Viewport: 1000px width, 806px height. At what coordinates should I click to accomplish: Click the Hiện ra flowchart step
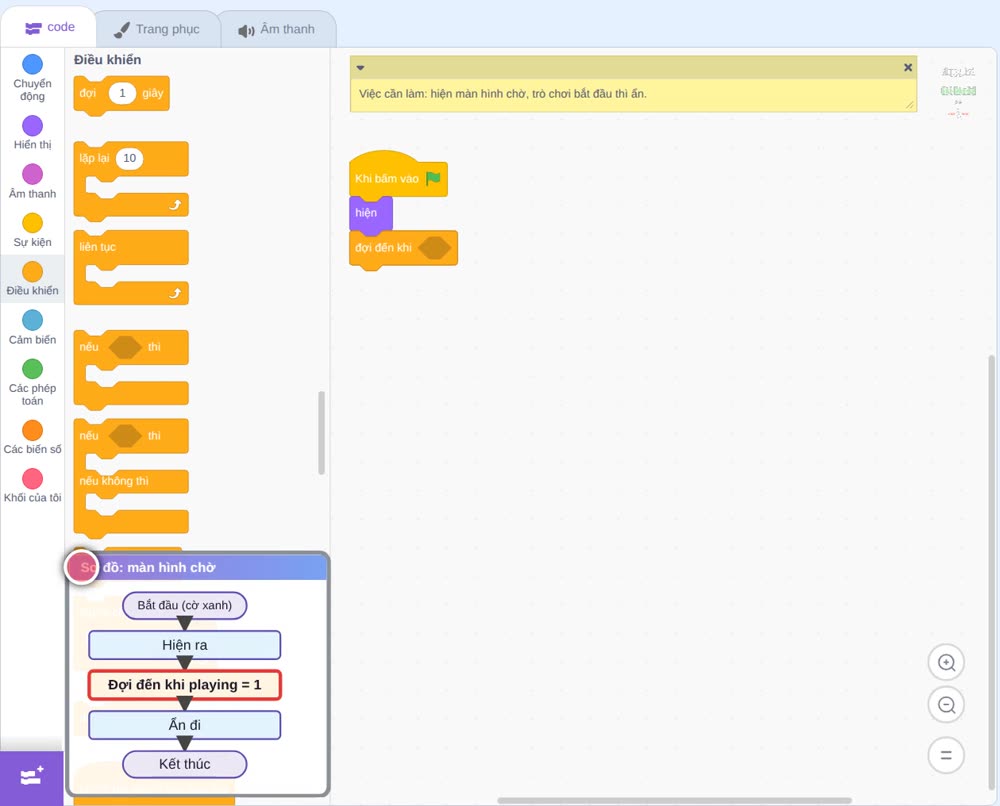pyautogui.click(x=184, y=645)
